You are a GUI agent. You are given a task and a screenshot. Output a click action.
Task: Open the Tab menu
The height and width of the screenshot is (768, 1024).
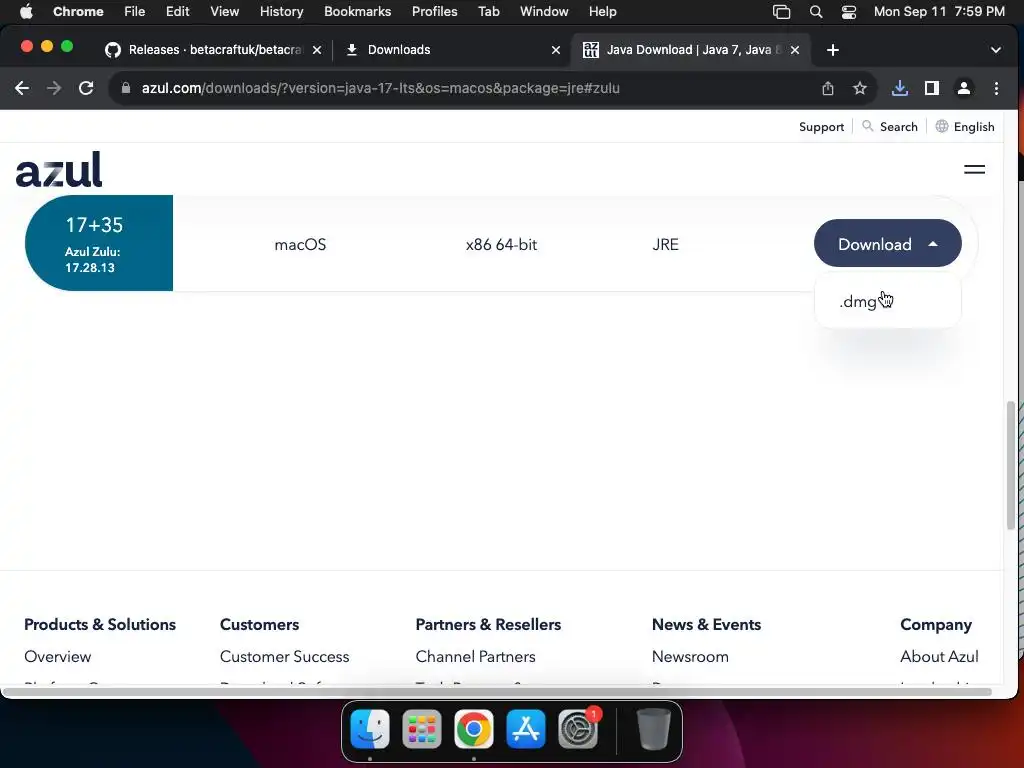click(488, 12)
